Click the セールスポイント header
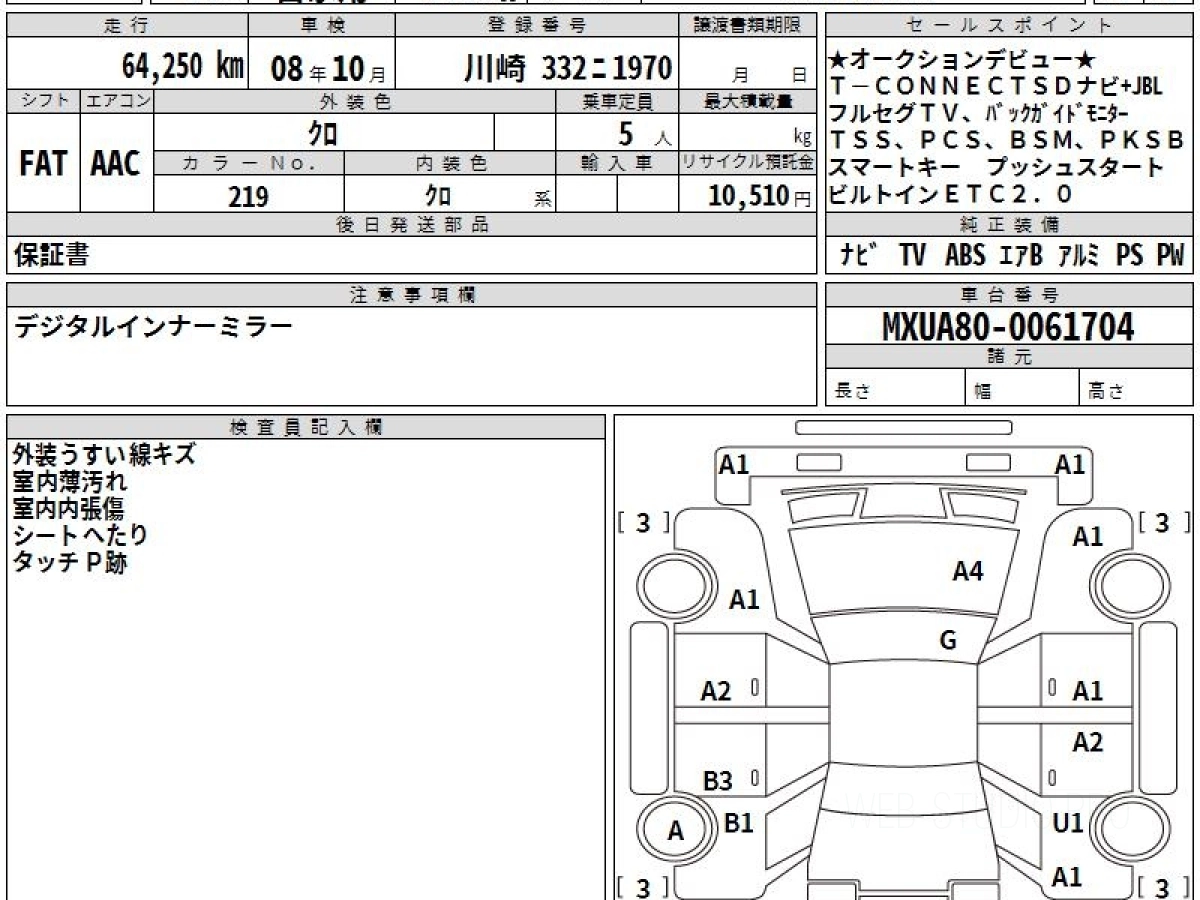Viewport: 1200px width, 900px height. click(x=1009, y=26)
